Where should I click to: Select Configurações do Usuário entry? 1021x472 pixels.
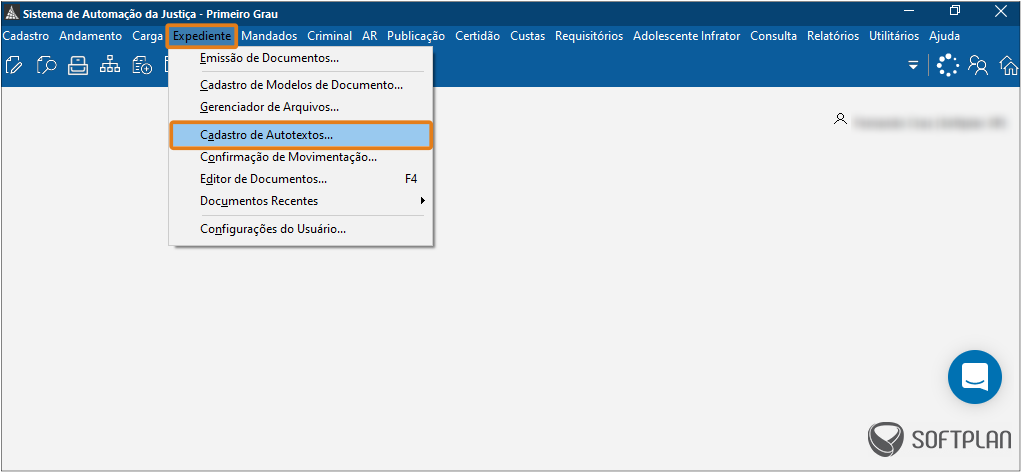point(300,229)
